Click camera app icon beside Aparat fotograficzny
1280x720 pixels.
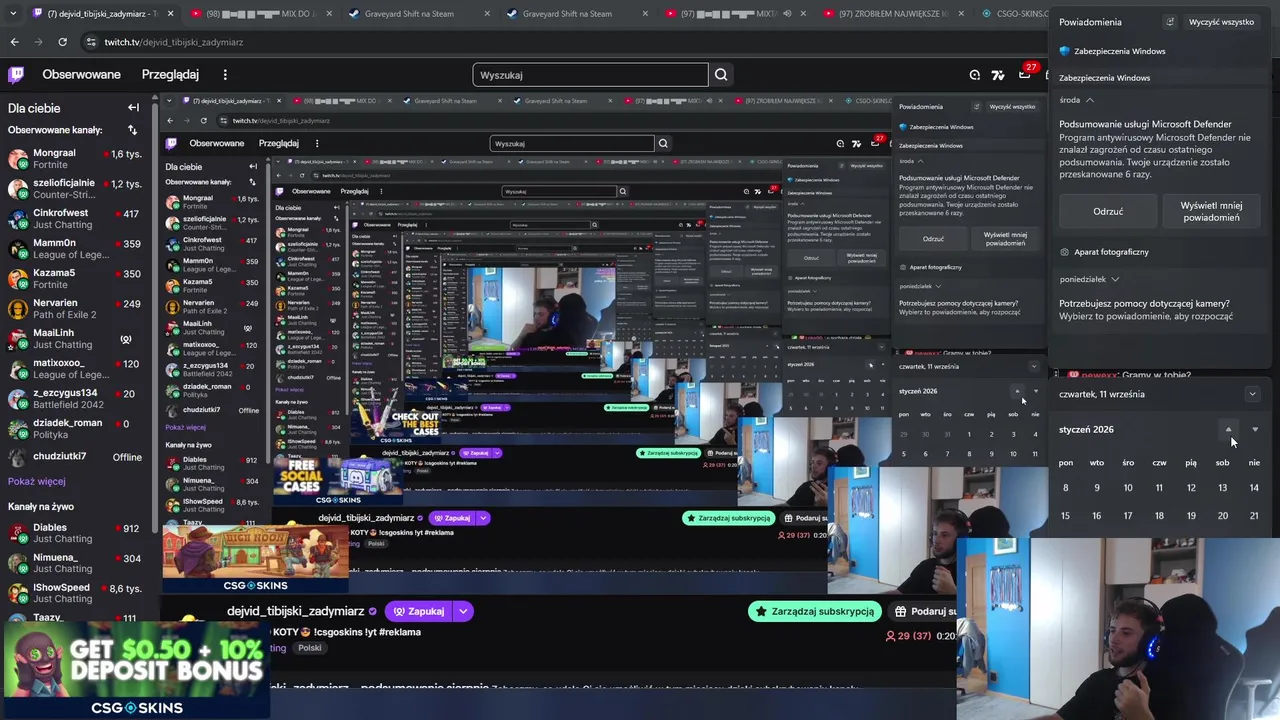click(x=1065, y=252)
